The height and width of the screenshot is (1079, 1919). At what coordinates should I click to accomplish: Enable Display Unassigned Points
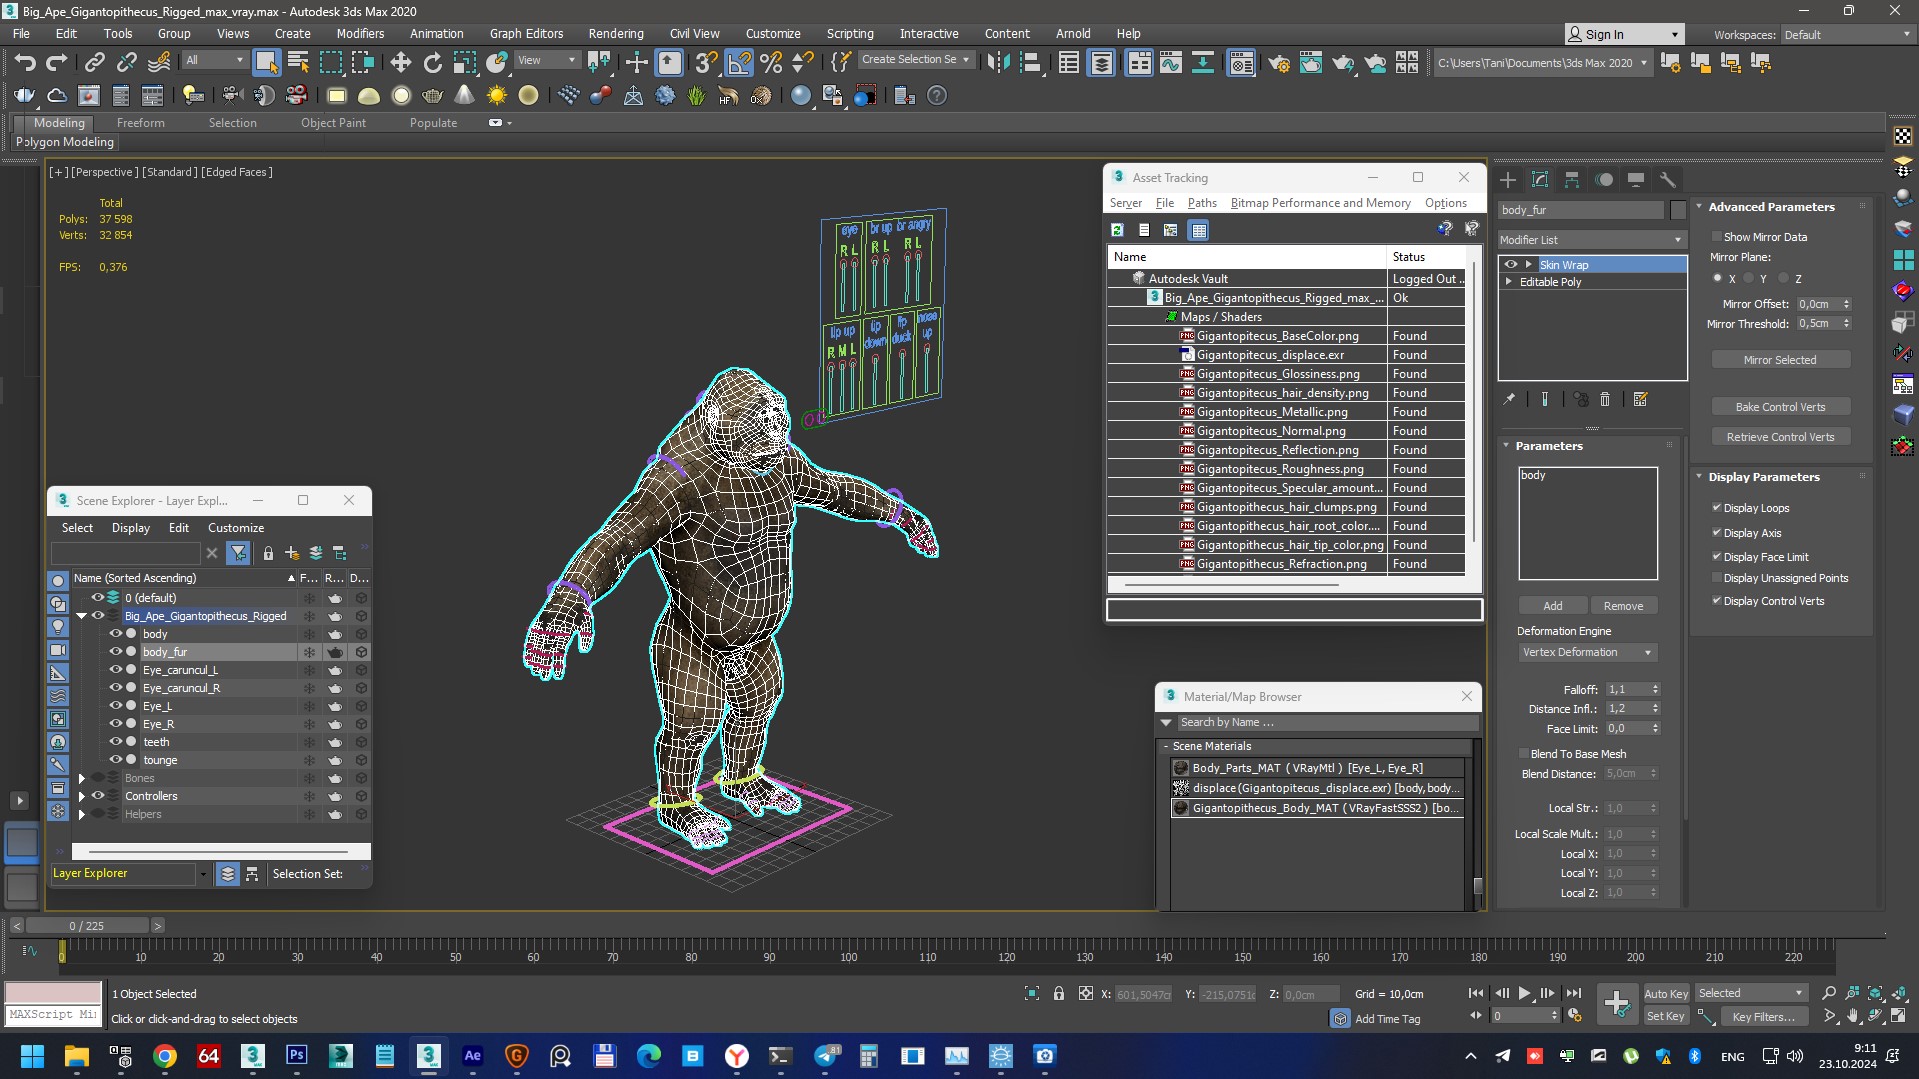tap(1717, 578)
